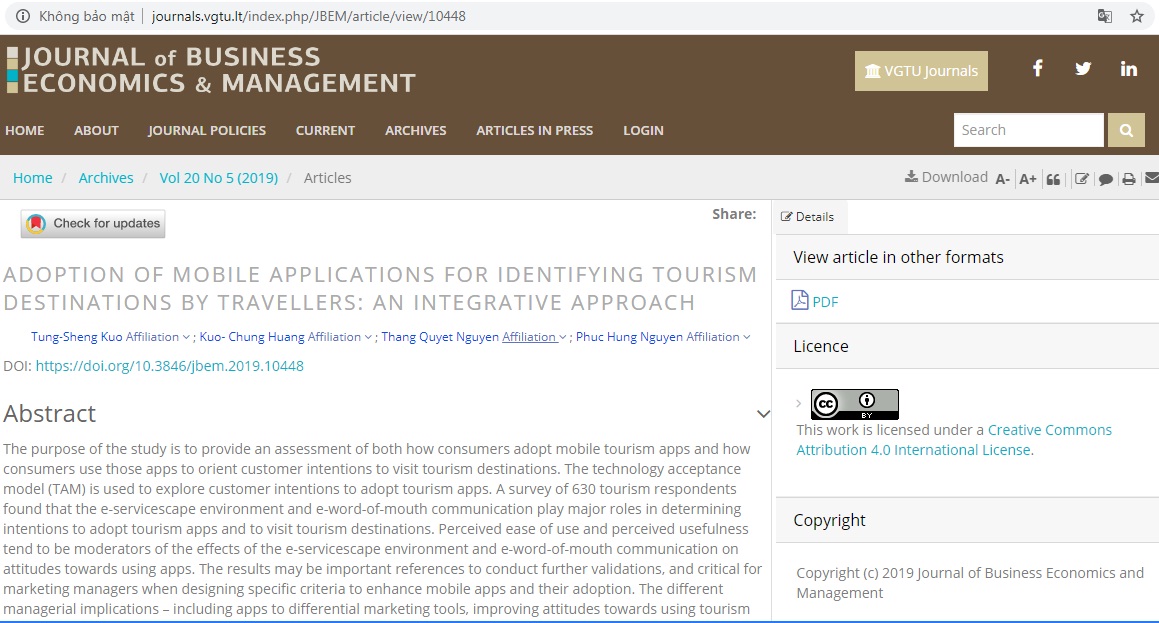1159x623 pixels.
Task: Click the Share: label
Action: click(734, 214)
